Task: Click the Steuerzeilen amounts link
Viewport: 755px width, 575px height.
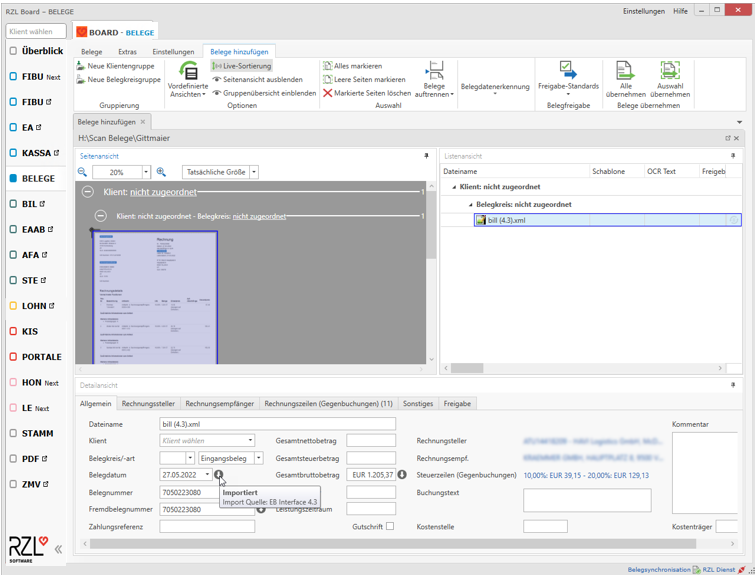Action: [585, 475]
